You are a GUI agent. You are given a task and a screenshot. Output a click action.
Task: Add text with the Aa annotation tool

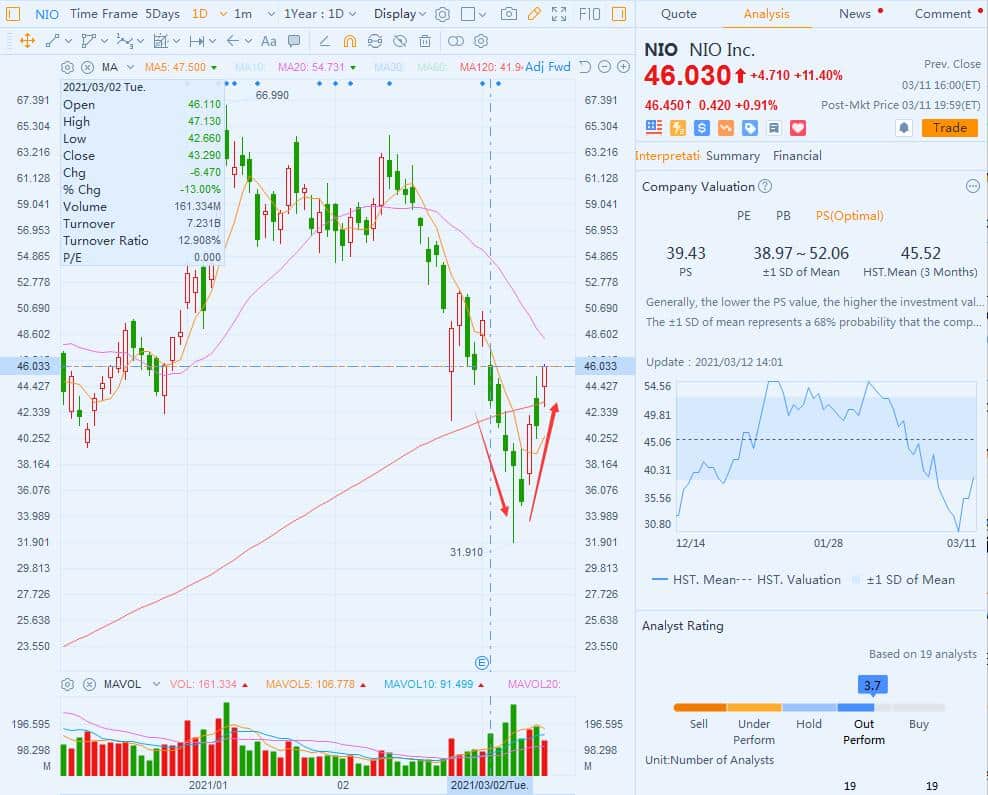click(267, 41)
